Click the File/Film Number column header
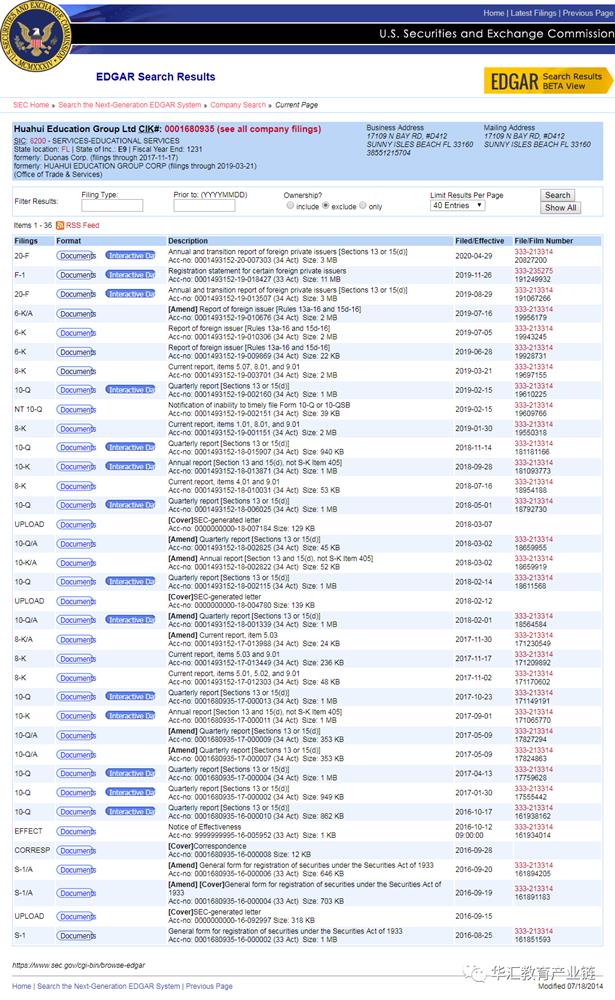 [544, 241]
